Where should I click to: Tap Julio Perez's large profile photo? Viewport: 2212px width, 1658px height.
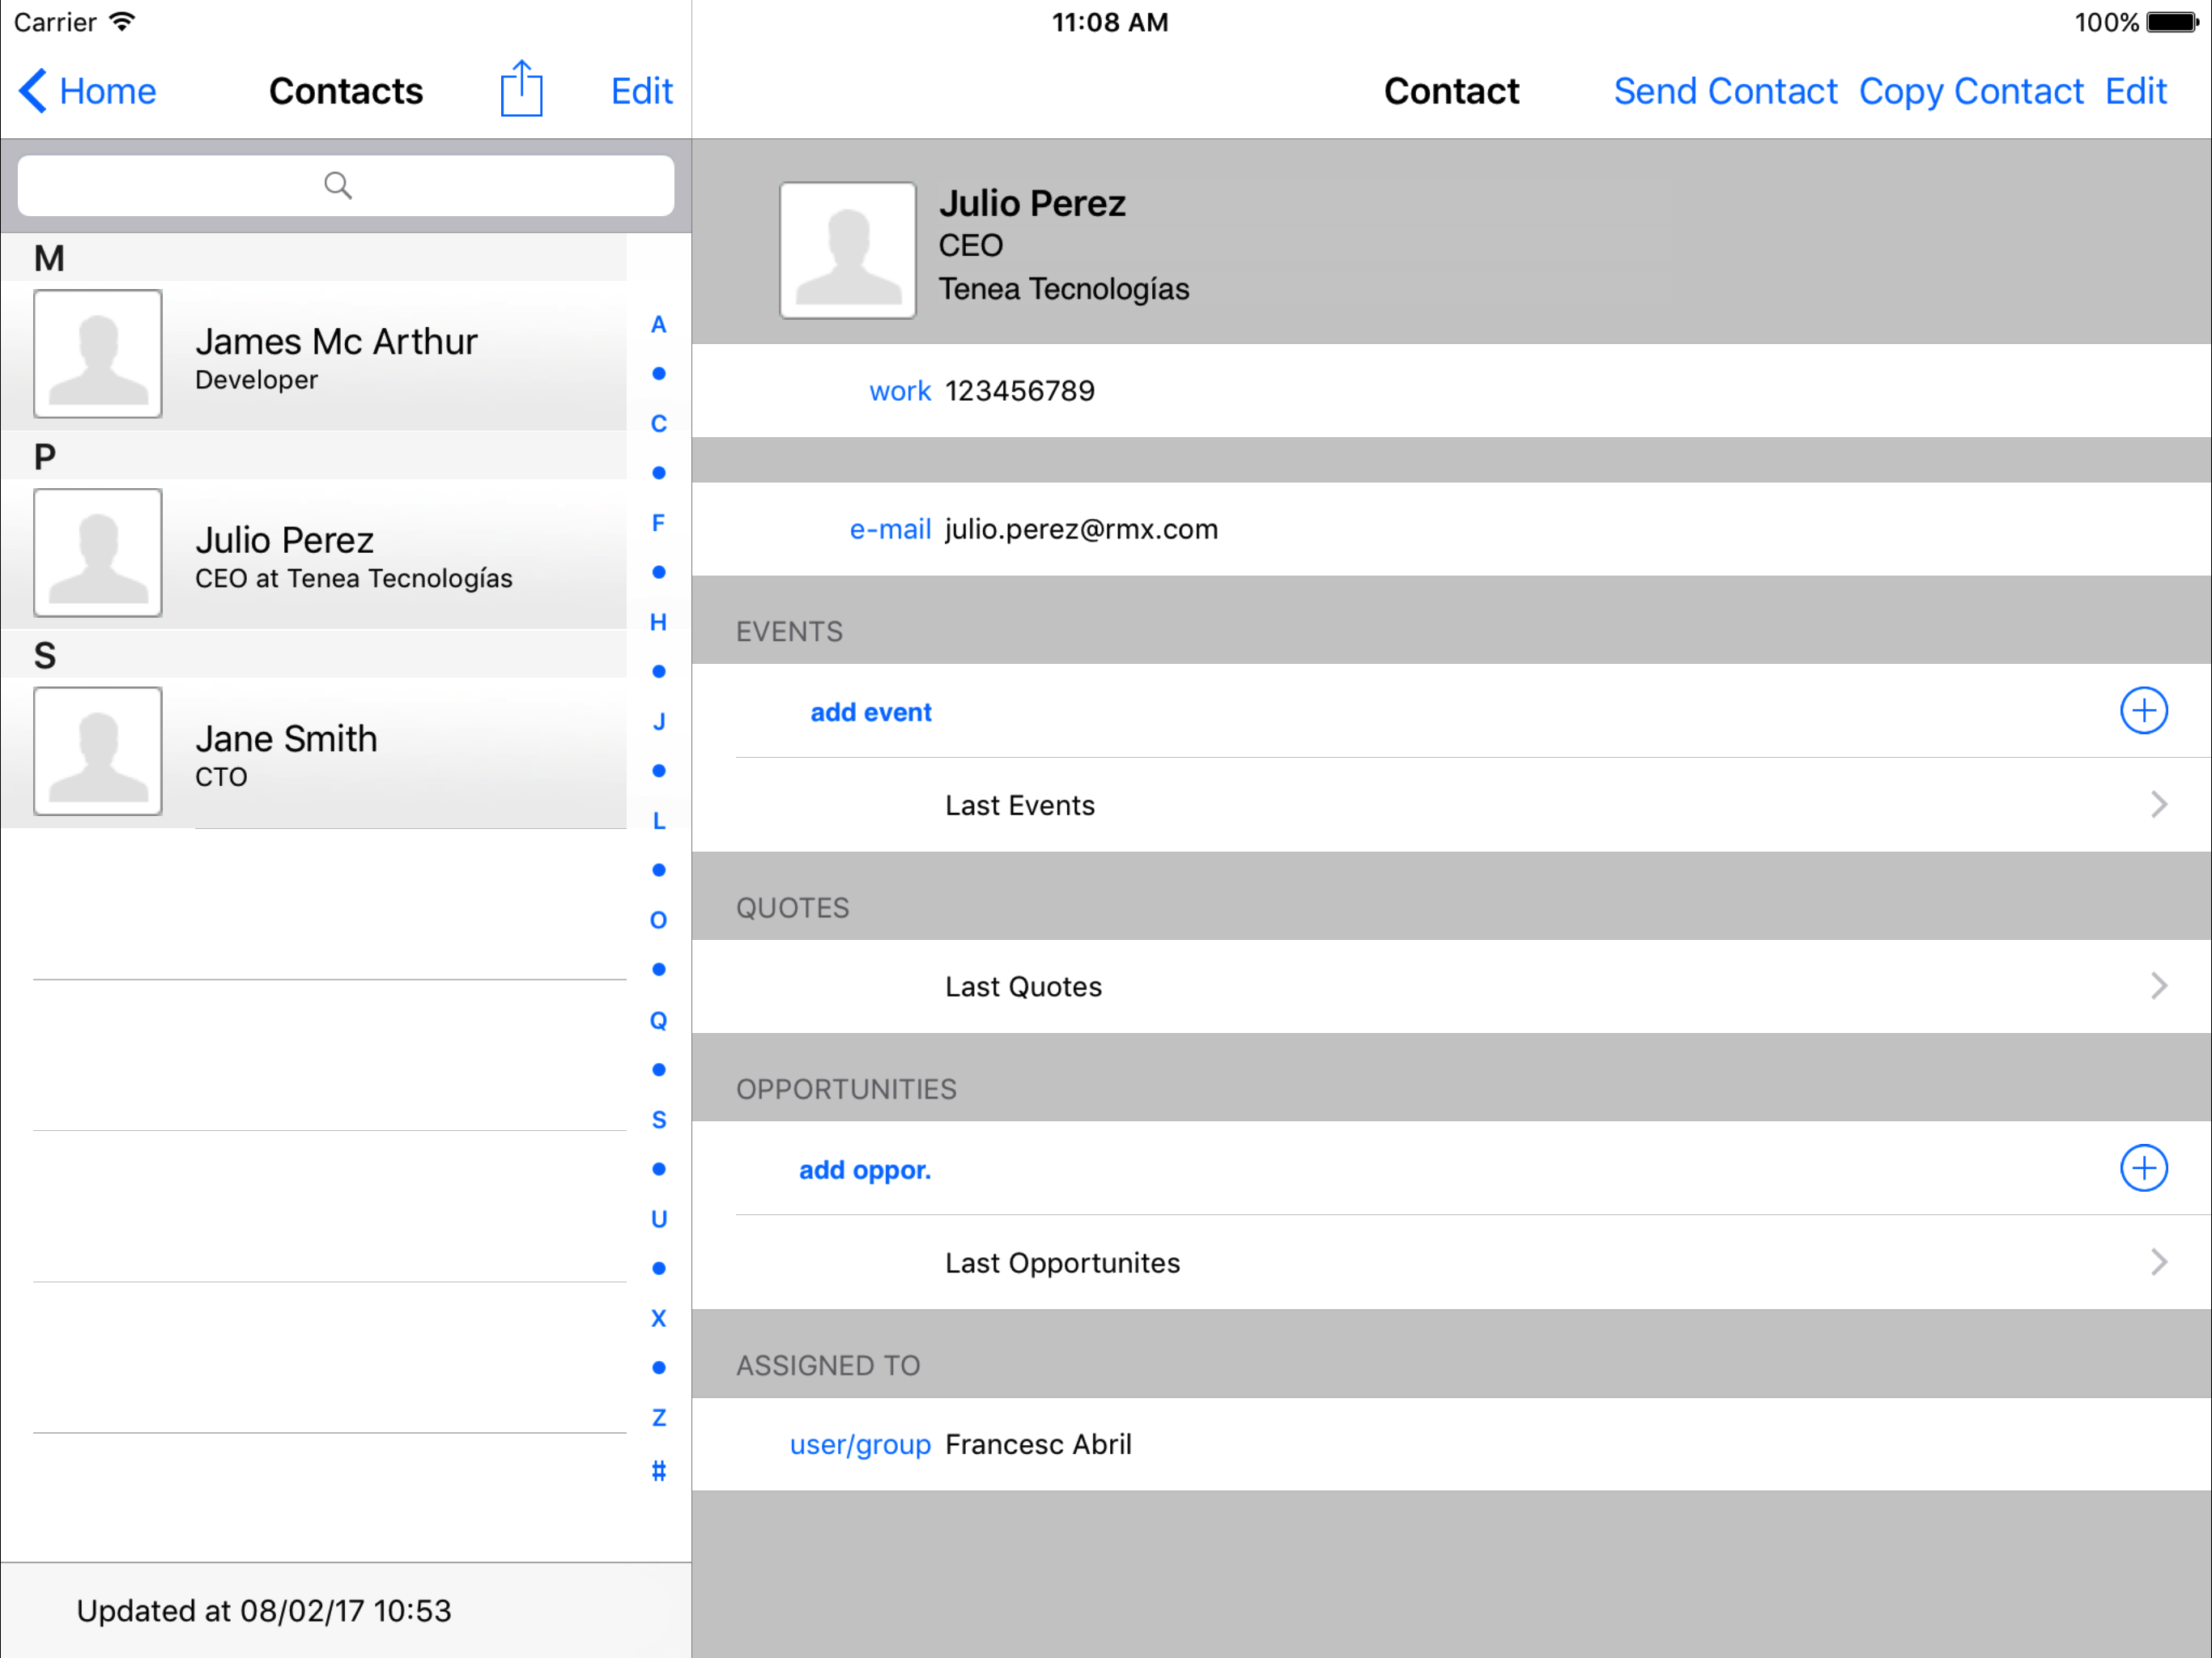[848, 250]
